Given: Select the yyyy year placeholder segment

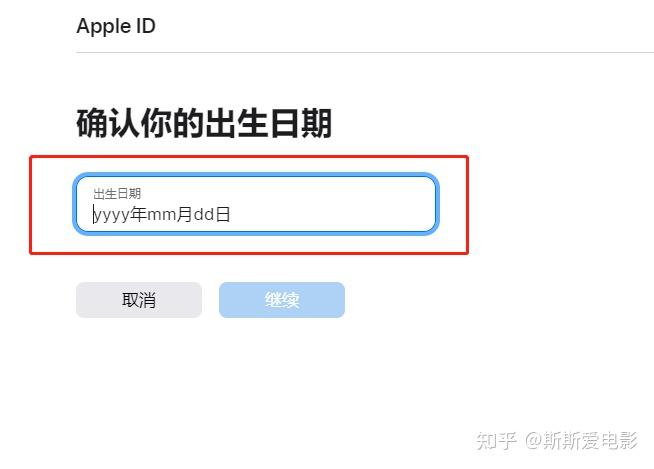Looking at the screenshot, I should pyautogui.click(x=111, y=215).
